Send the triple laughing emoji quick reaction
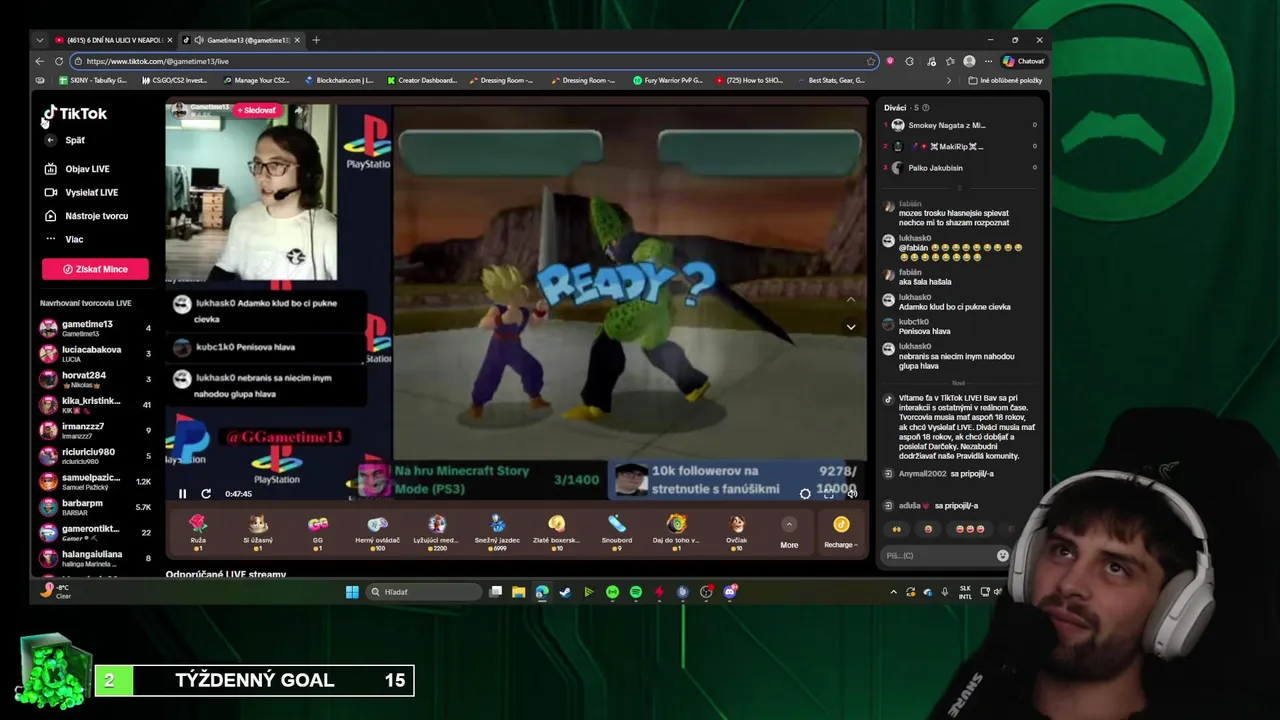Image resolution: width=1280 pixels, height=720 pixels. (x=969, y=529)
